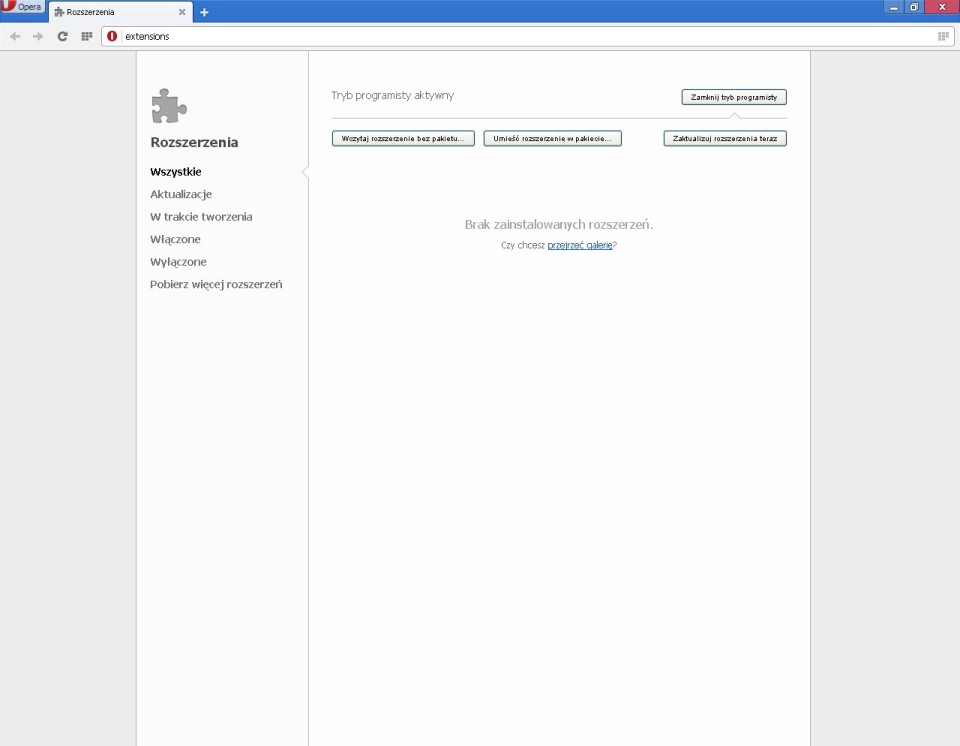Viewport: 960px width, 746px height.
Task: Go forward with the forward arrow
Action: pyautogui.click(x=38, y=37)
